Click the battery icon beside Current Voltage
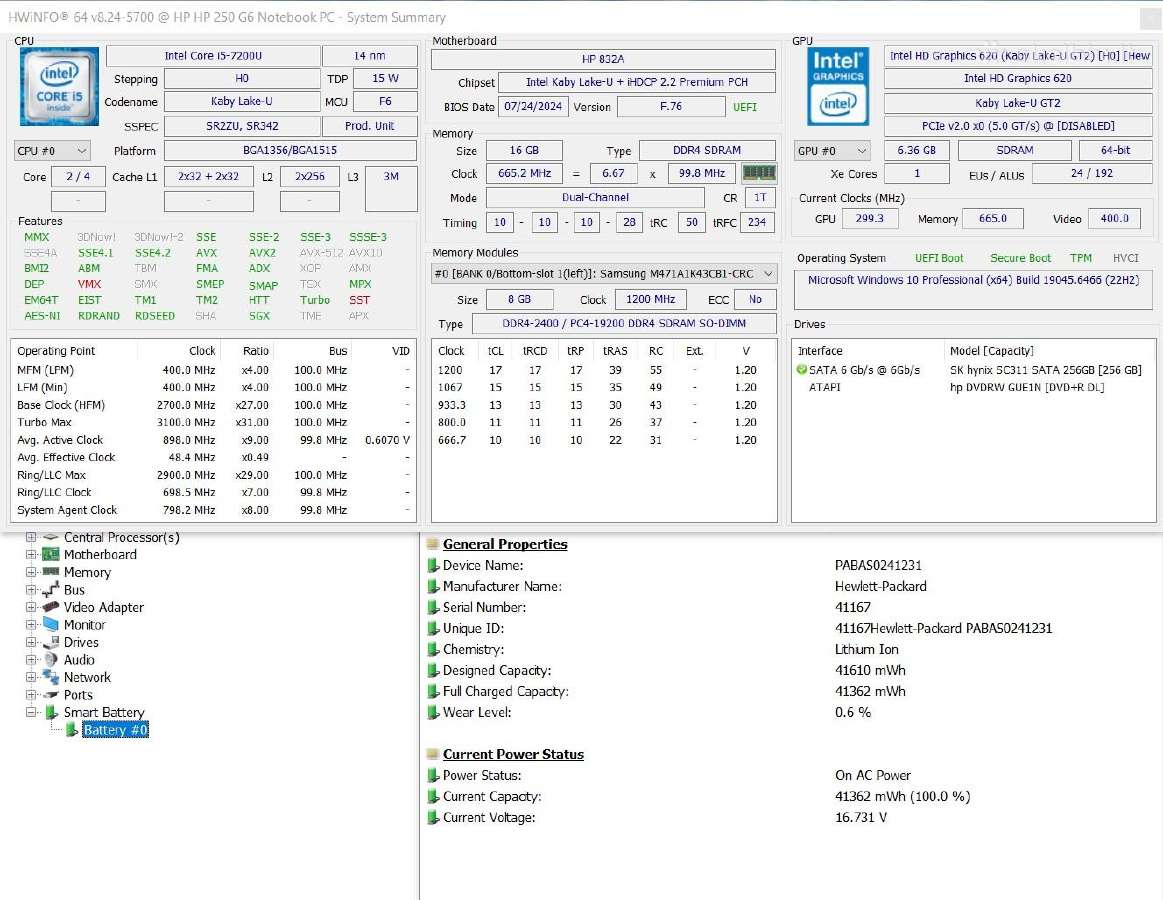1163x900 pixels. (x=433, y=818)
